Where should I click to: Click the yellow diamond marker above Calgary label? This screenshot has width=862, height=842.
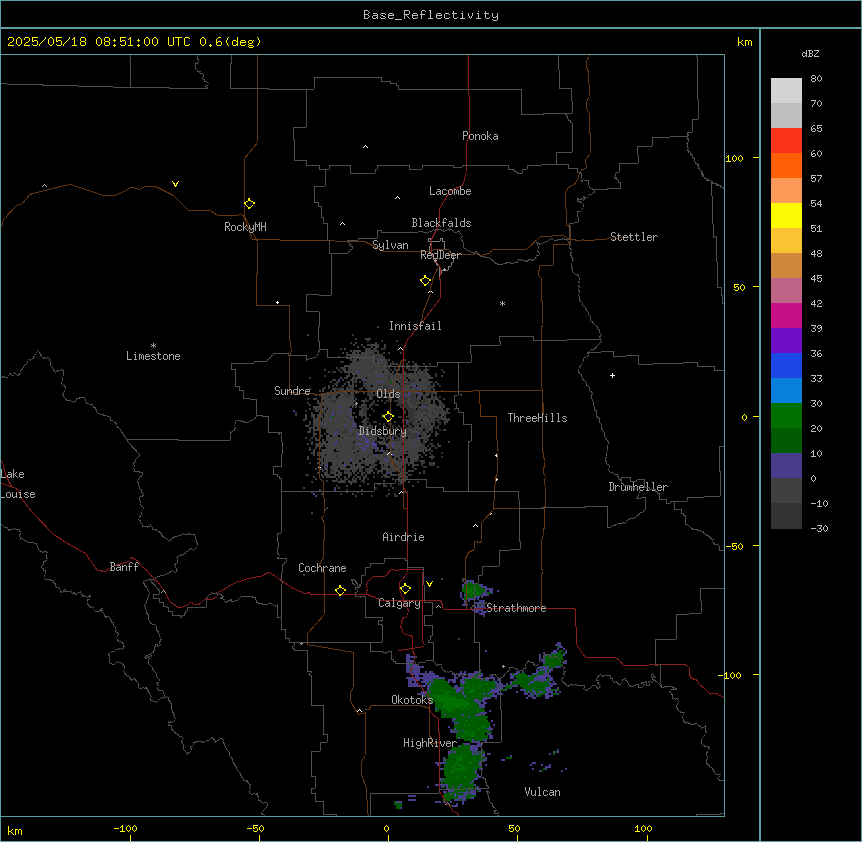tap(405, 589)
